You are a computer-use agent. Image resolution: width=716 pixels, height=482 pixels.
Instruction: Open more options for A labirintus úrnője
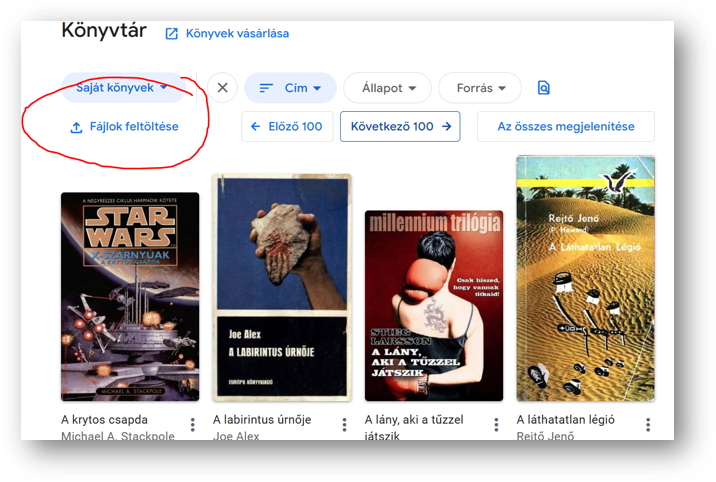(344, 424)
